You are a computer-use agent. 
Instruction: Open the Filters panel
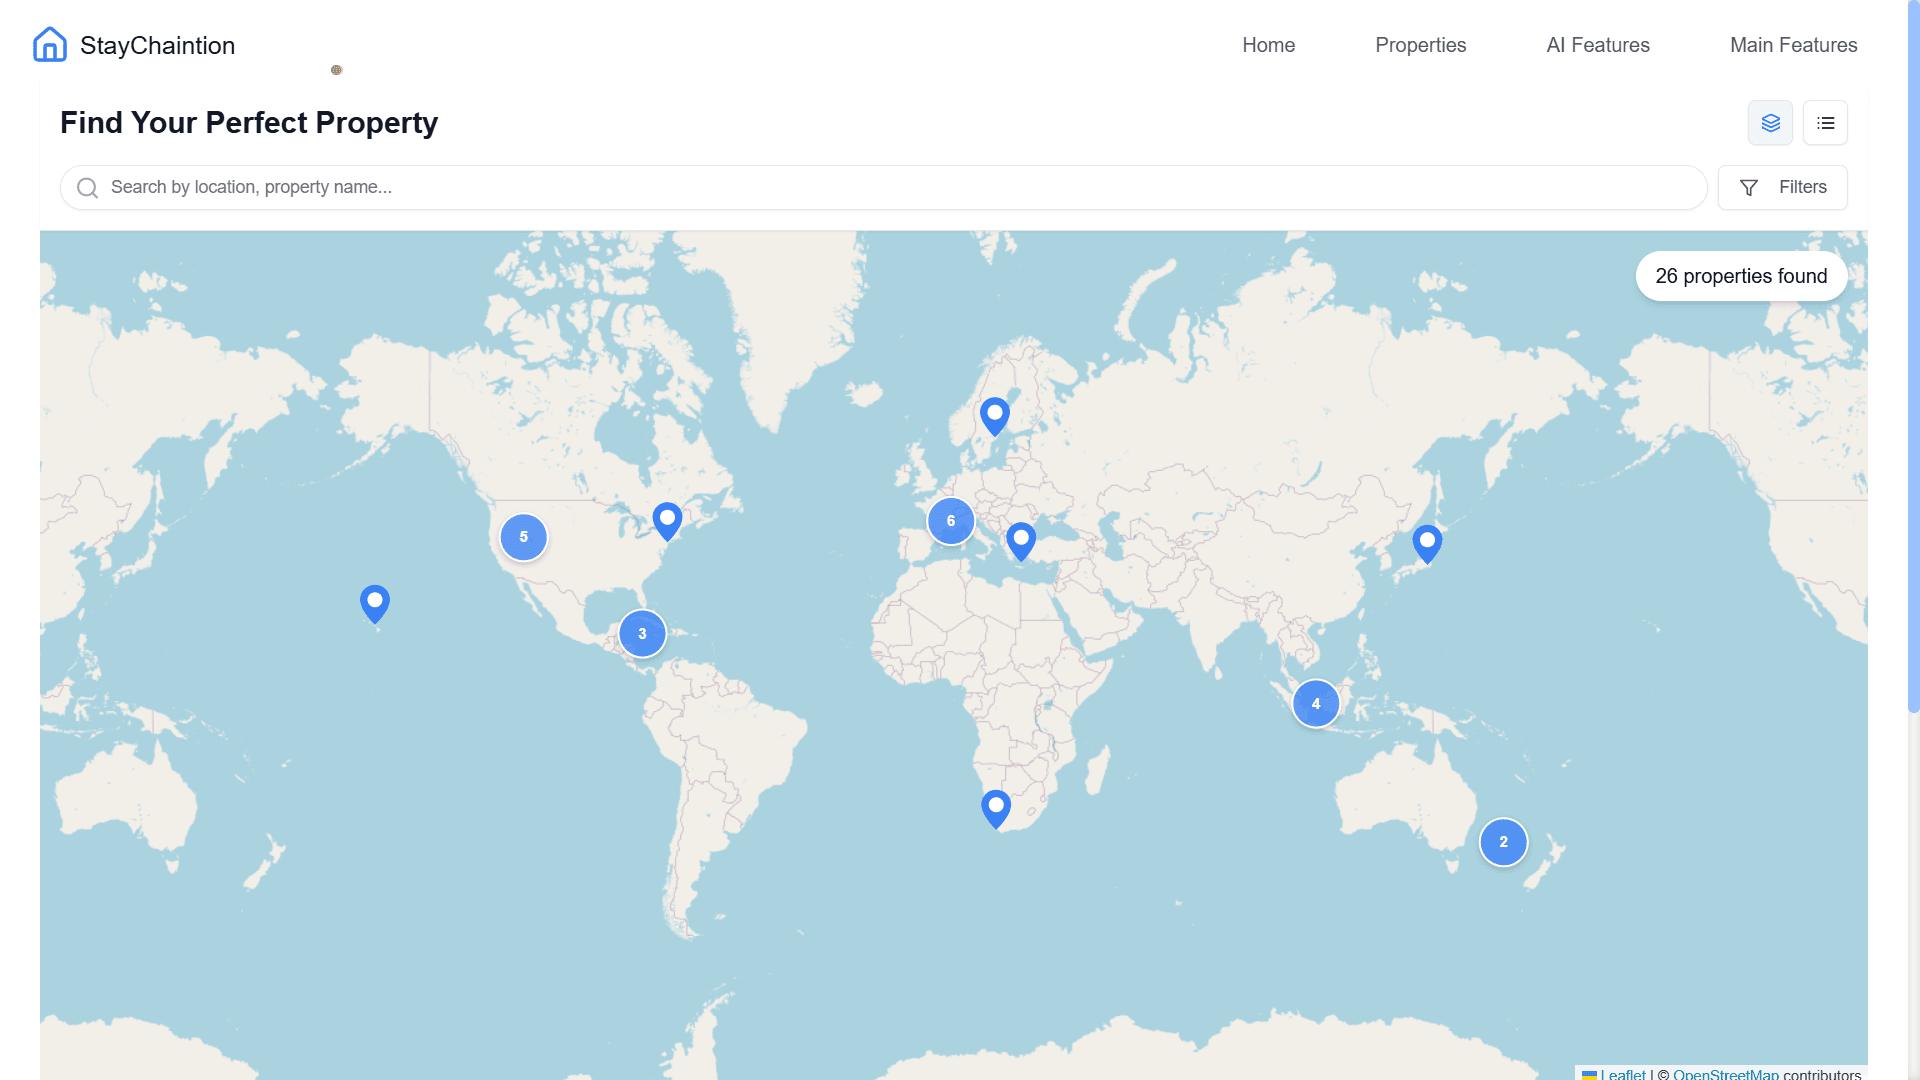(x=1783, y=187)
